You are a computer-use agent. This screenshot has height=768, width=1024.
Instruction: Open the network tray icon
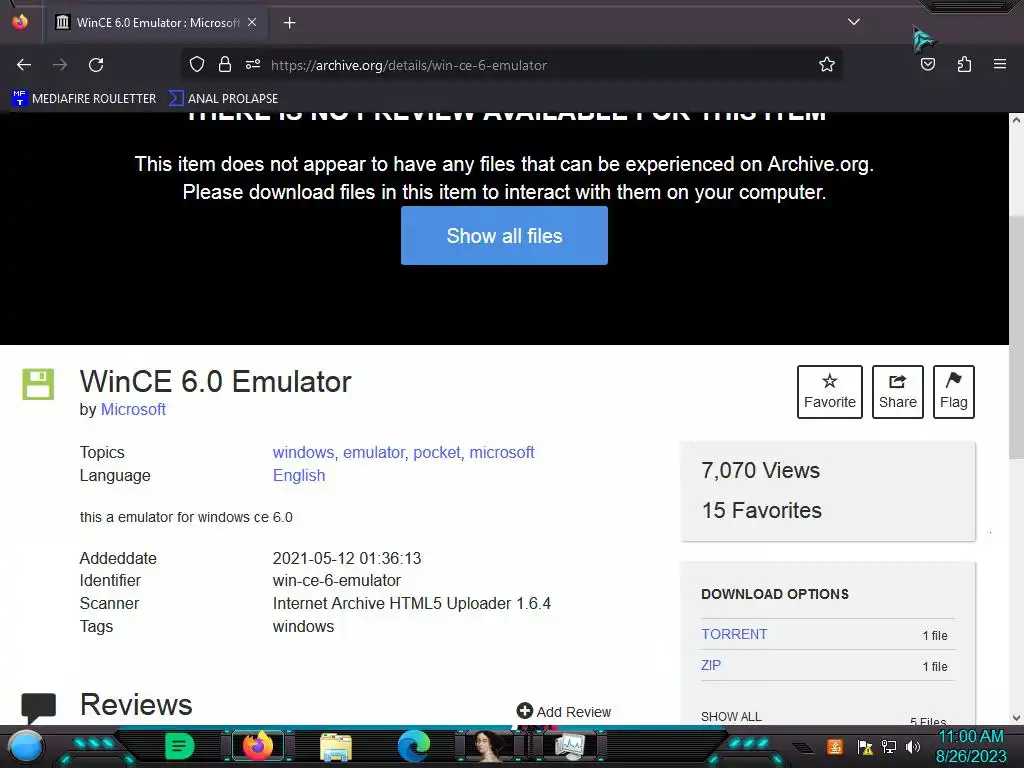point(889,746)
